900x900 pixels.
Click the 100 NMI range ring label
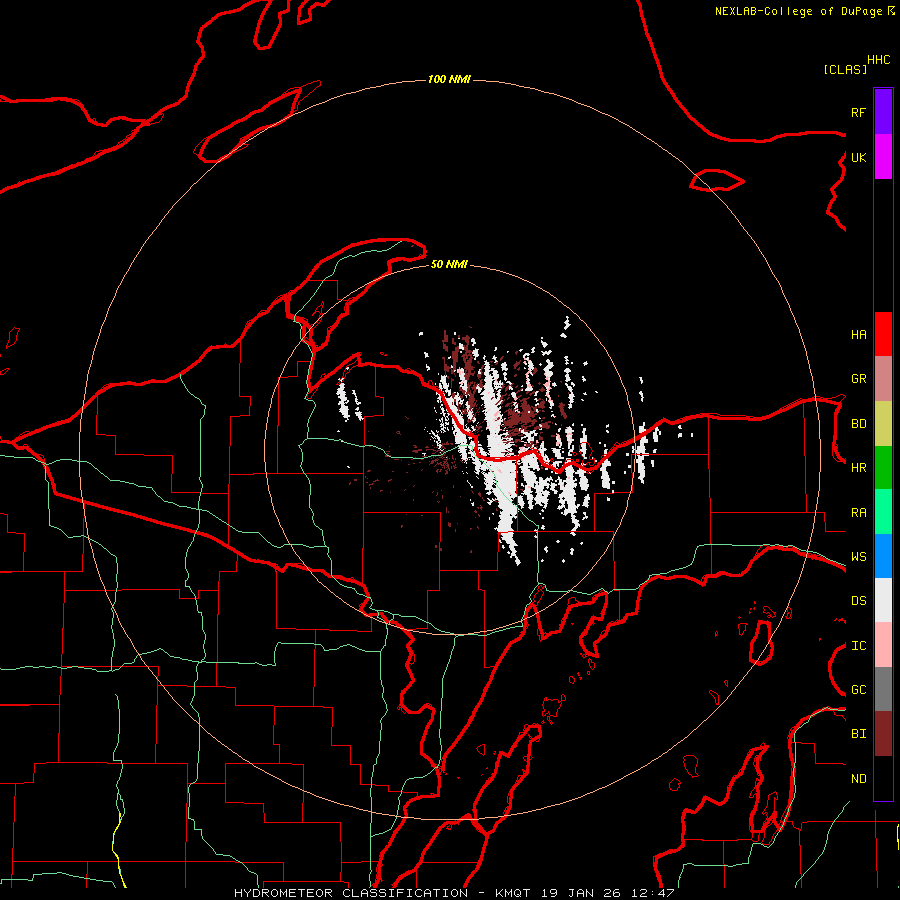(x=449, y=79)
